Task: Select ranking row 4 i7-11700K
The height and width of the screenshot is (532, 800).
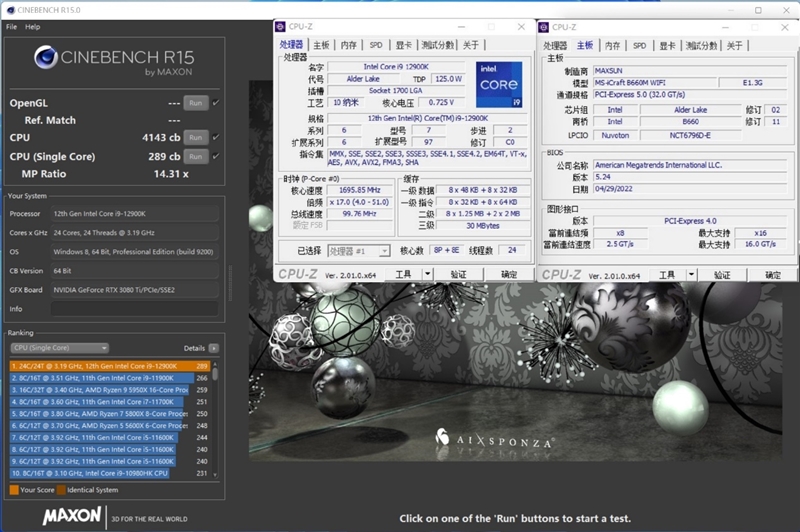Action: coord(110,402)
